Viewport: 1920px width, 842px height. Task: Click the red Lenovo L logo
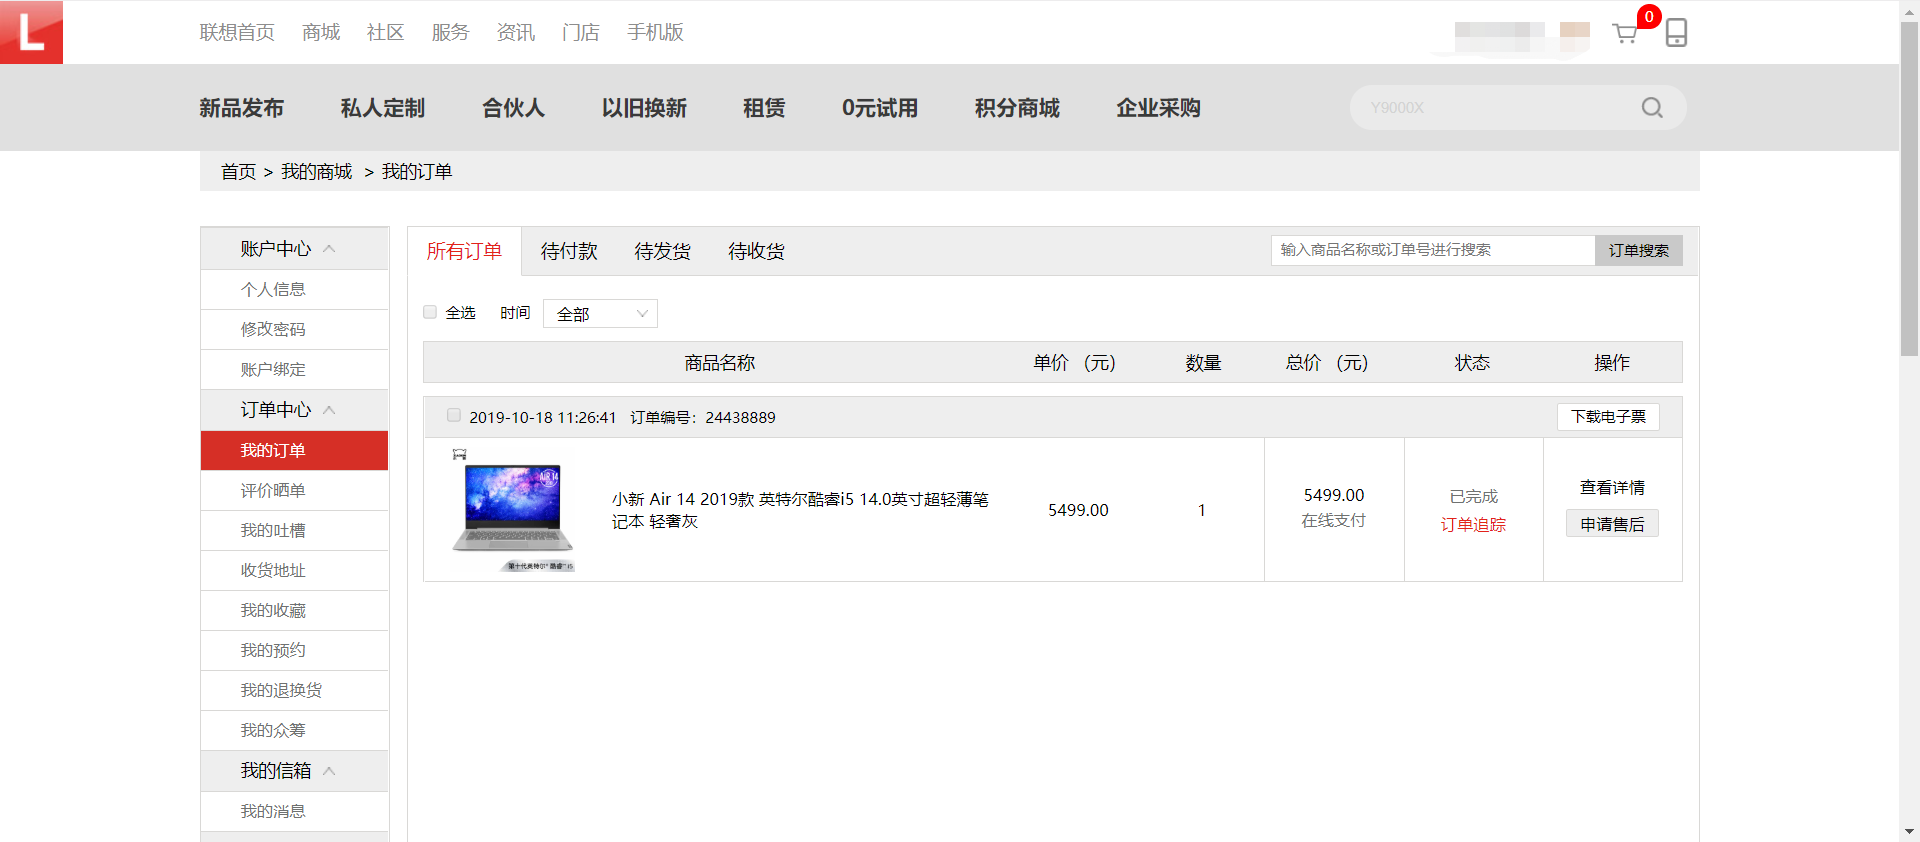pyautogui.click(x=31, y=32)
